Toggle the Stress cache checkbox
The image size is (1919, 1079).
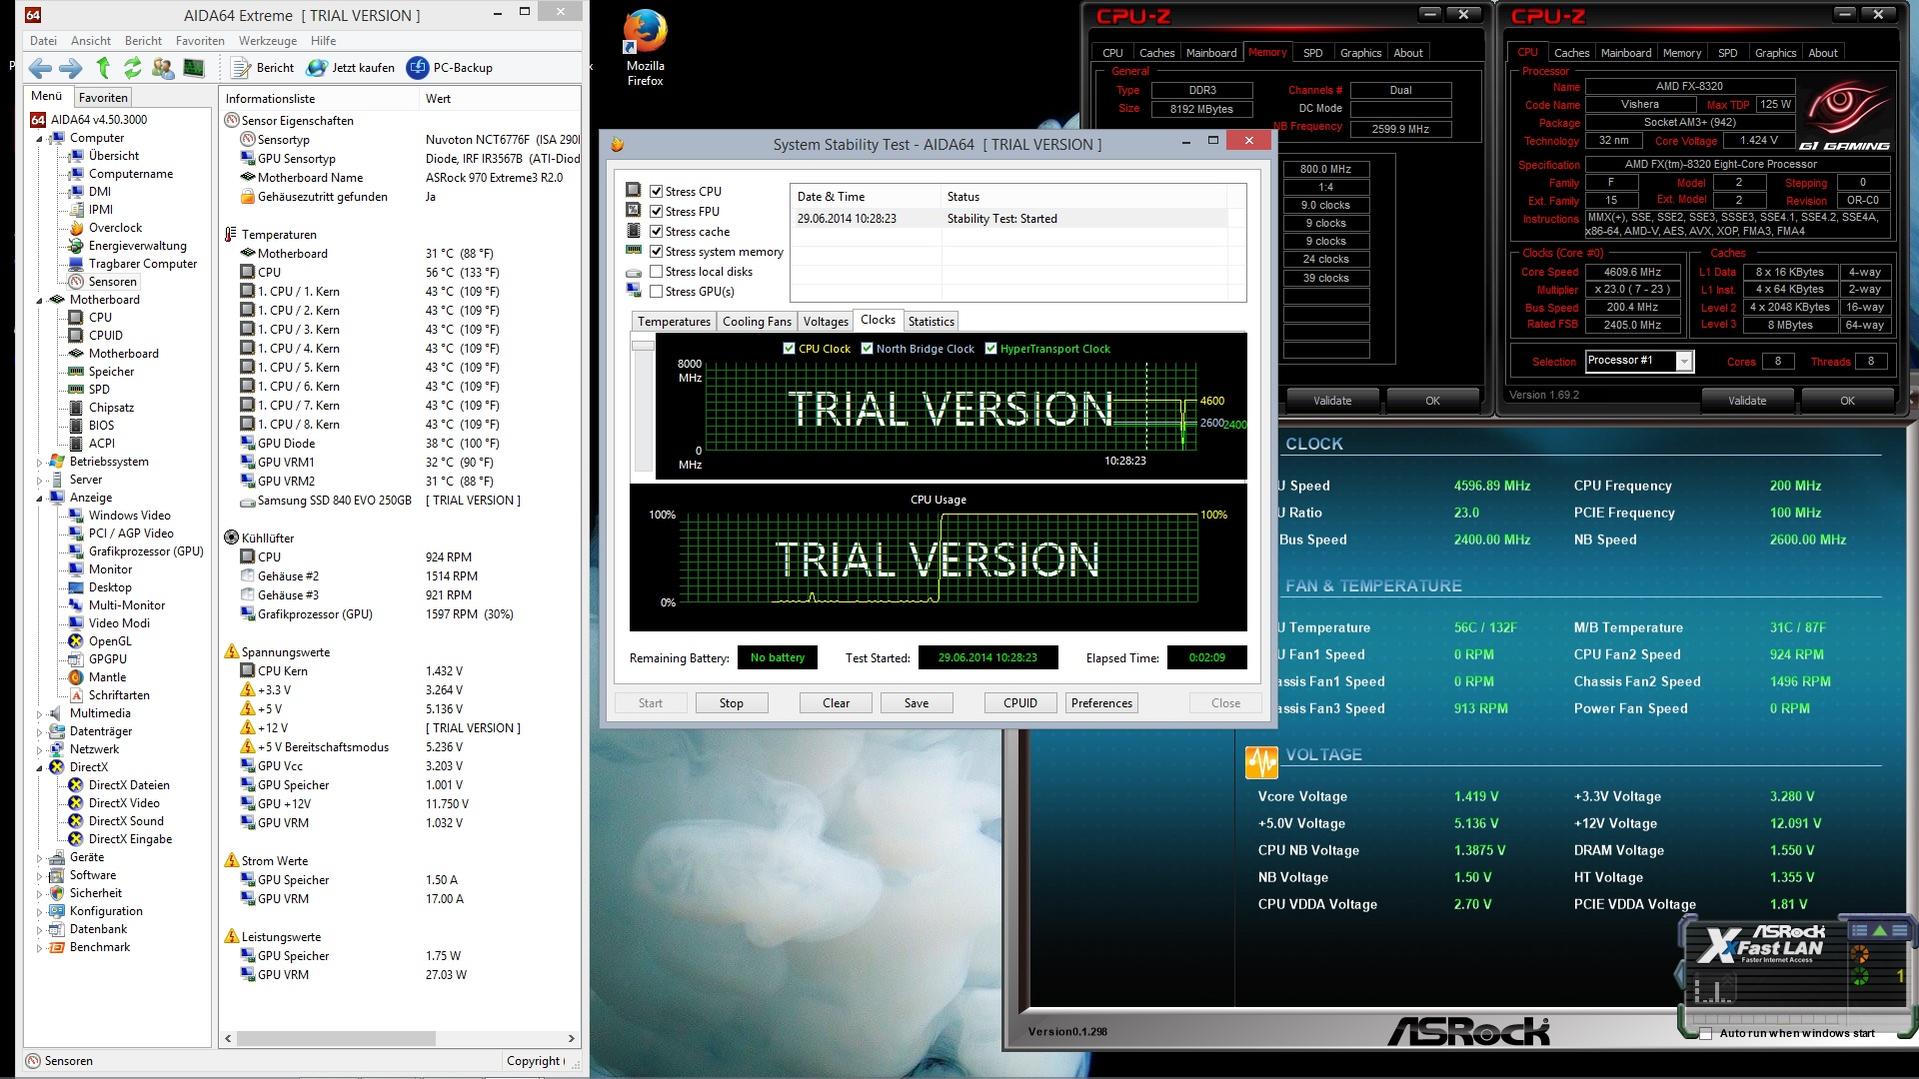[x=656, y=231]
